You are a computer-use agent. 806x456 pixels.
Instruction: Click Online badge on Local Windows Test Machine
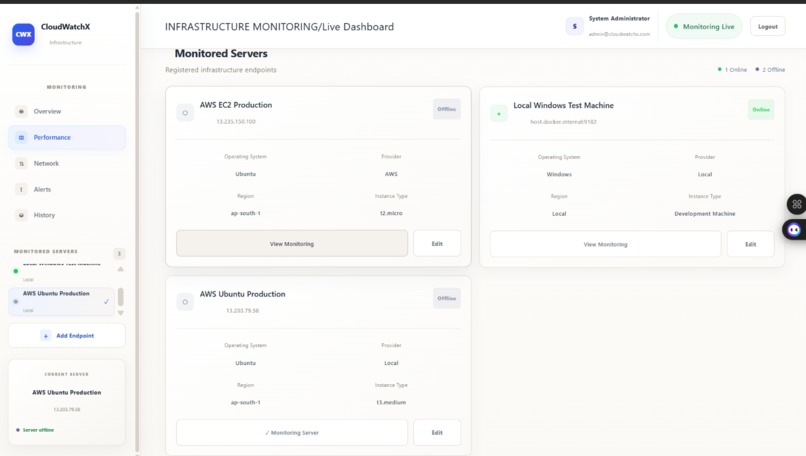point(761,110)
